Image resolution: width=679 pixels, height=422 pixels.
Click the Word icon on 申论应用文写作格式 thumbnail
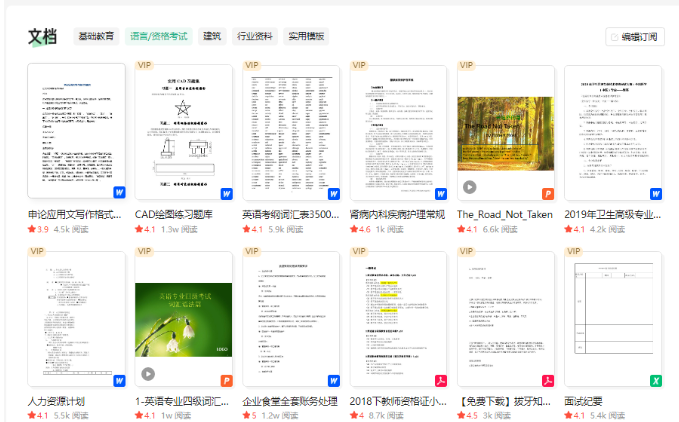click(x=119, y=192)
